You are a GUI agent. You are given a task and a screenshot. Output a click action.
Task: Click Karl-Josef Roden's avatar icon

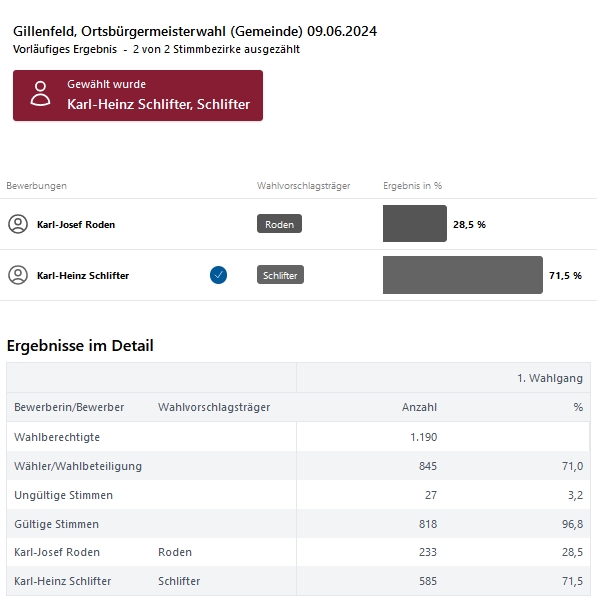pyautogui.click(x=18, y=224)
